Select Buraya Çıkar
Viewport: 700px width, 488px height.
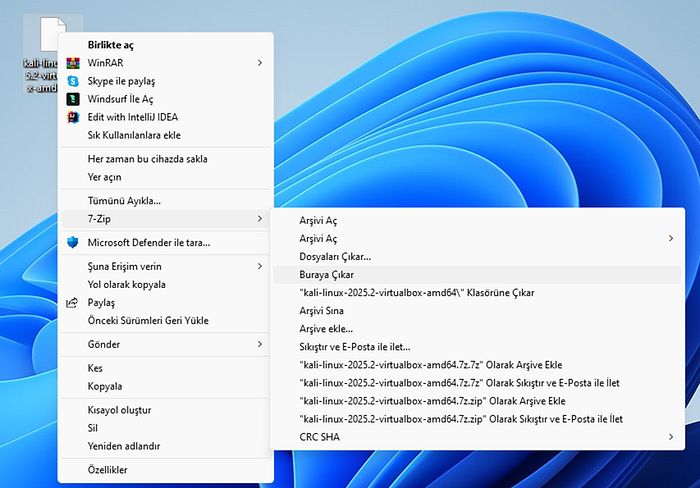point(477,275)
